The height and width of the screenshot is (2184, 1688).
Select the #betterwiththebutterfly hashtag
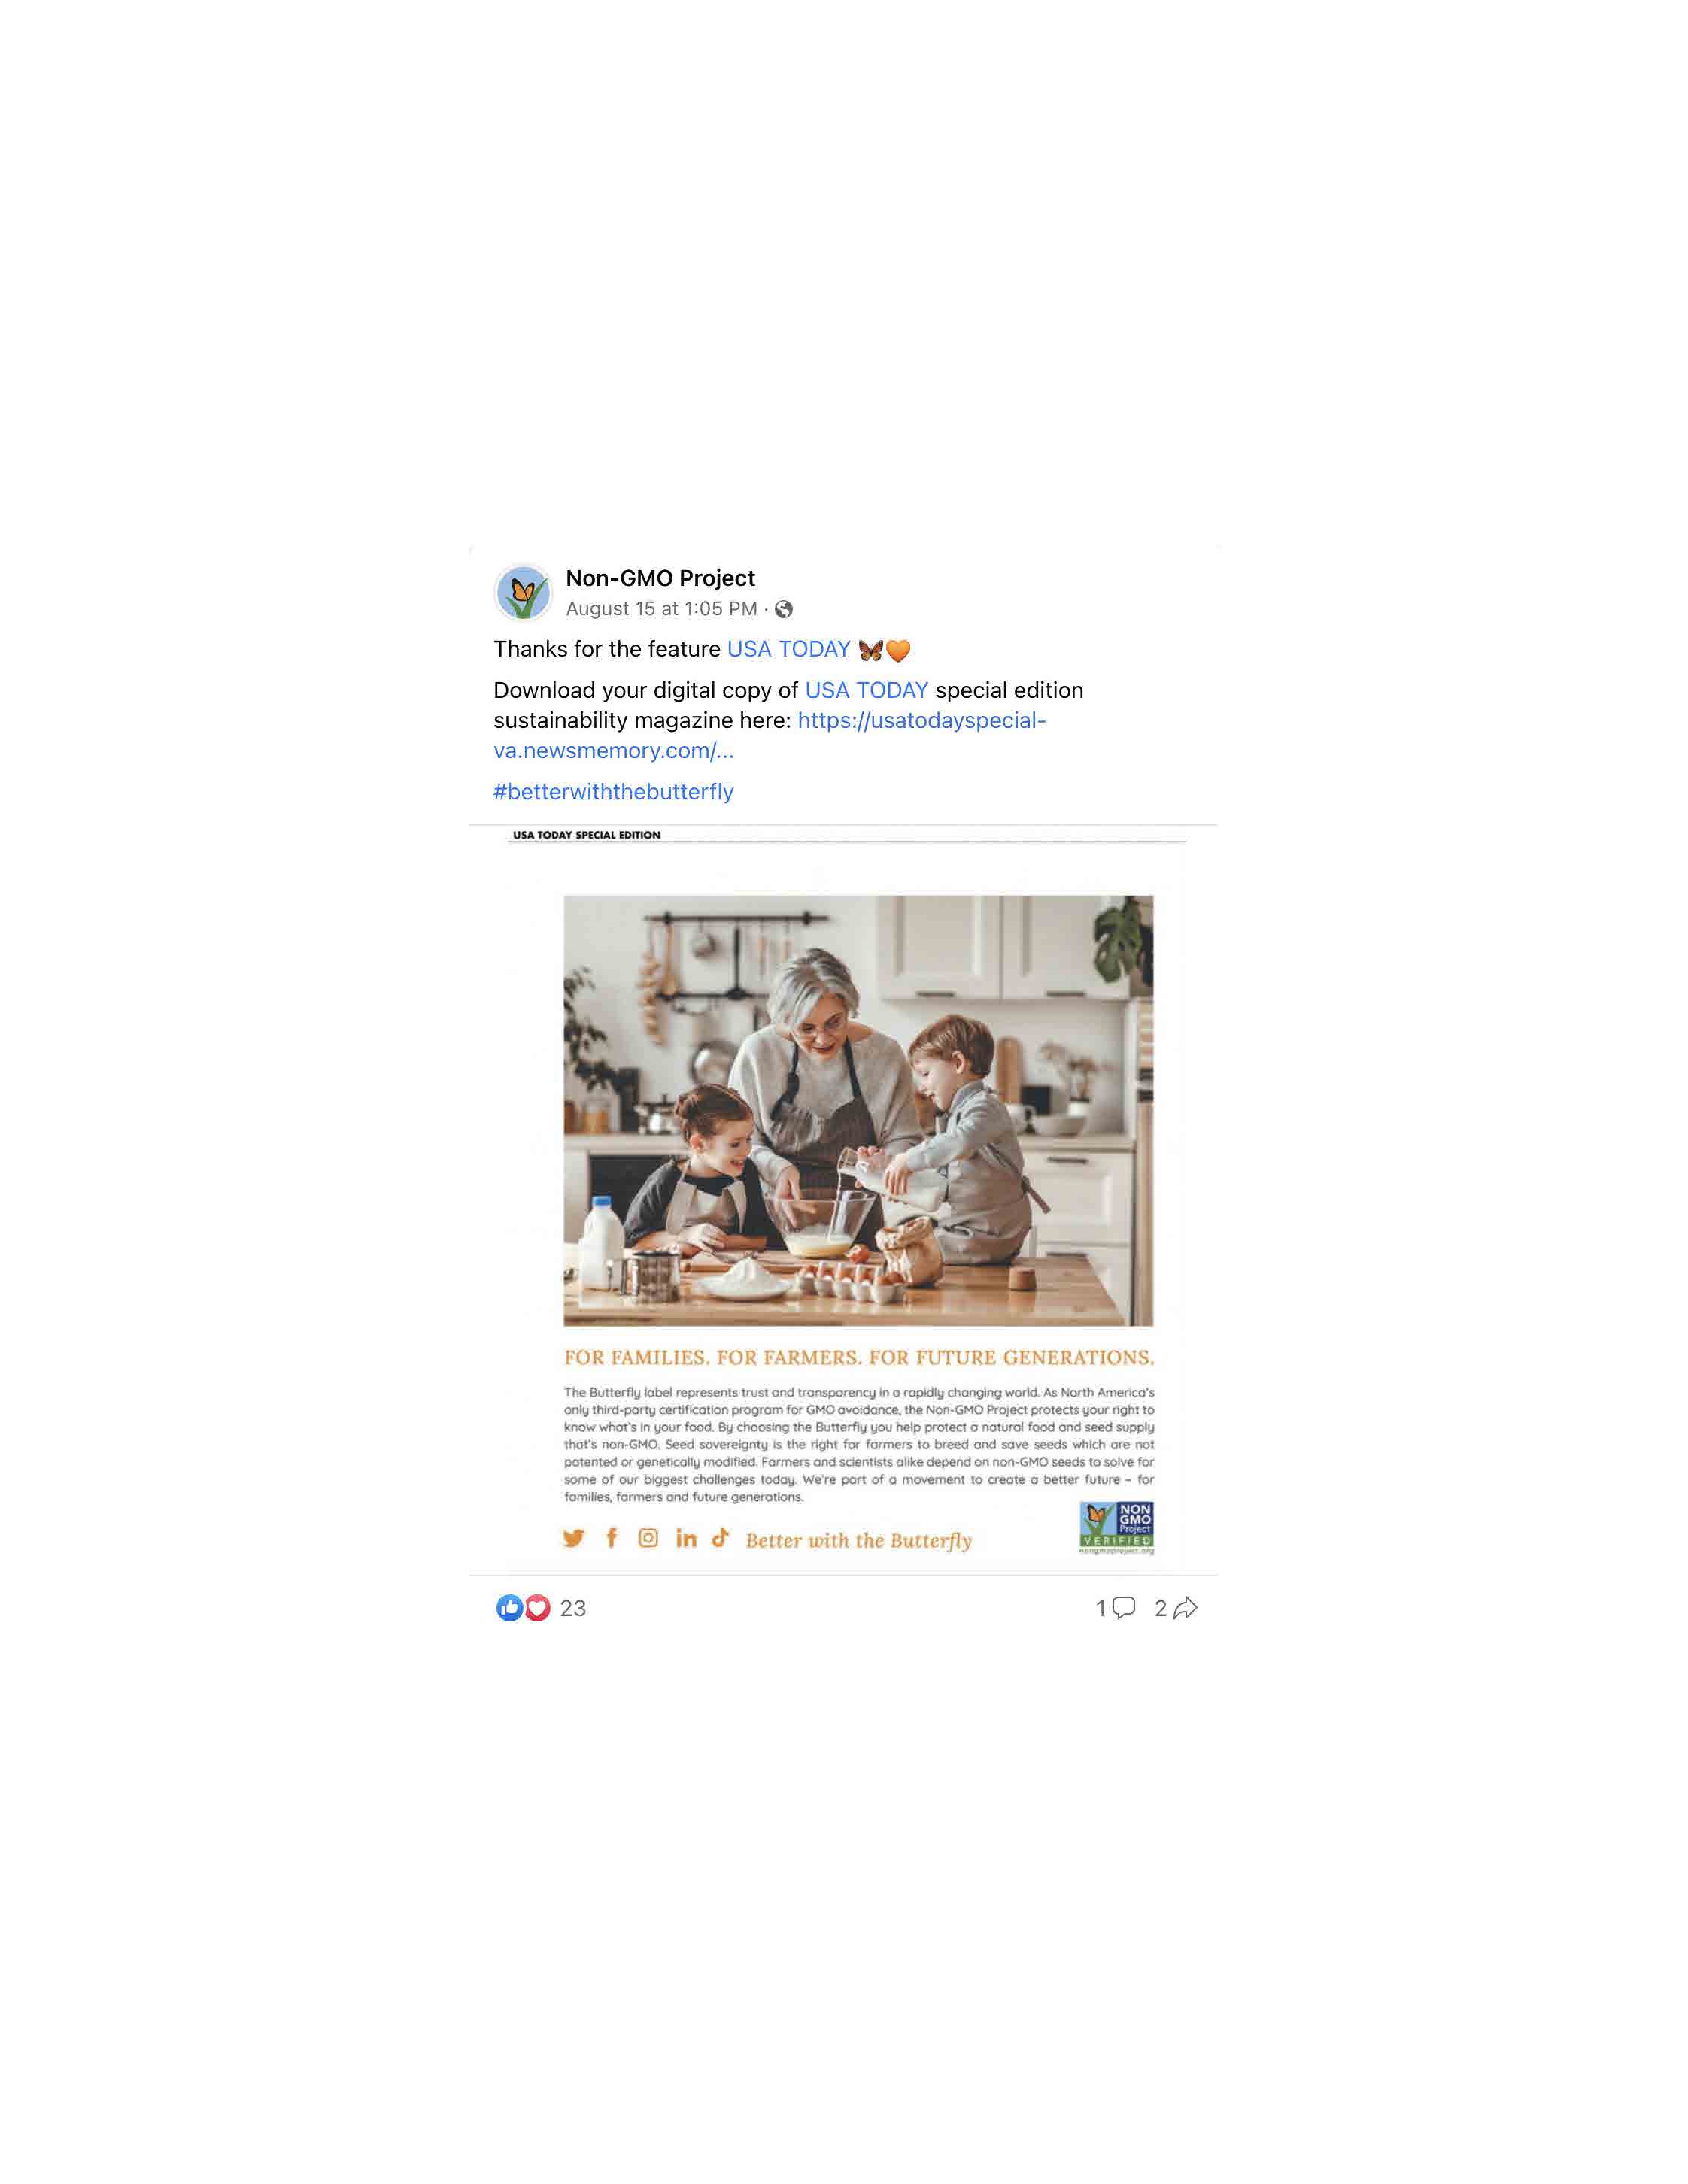(x=614, y=792)
